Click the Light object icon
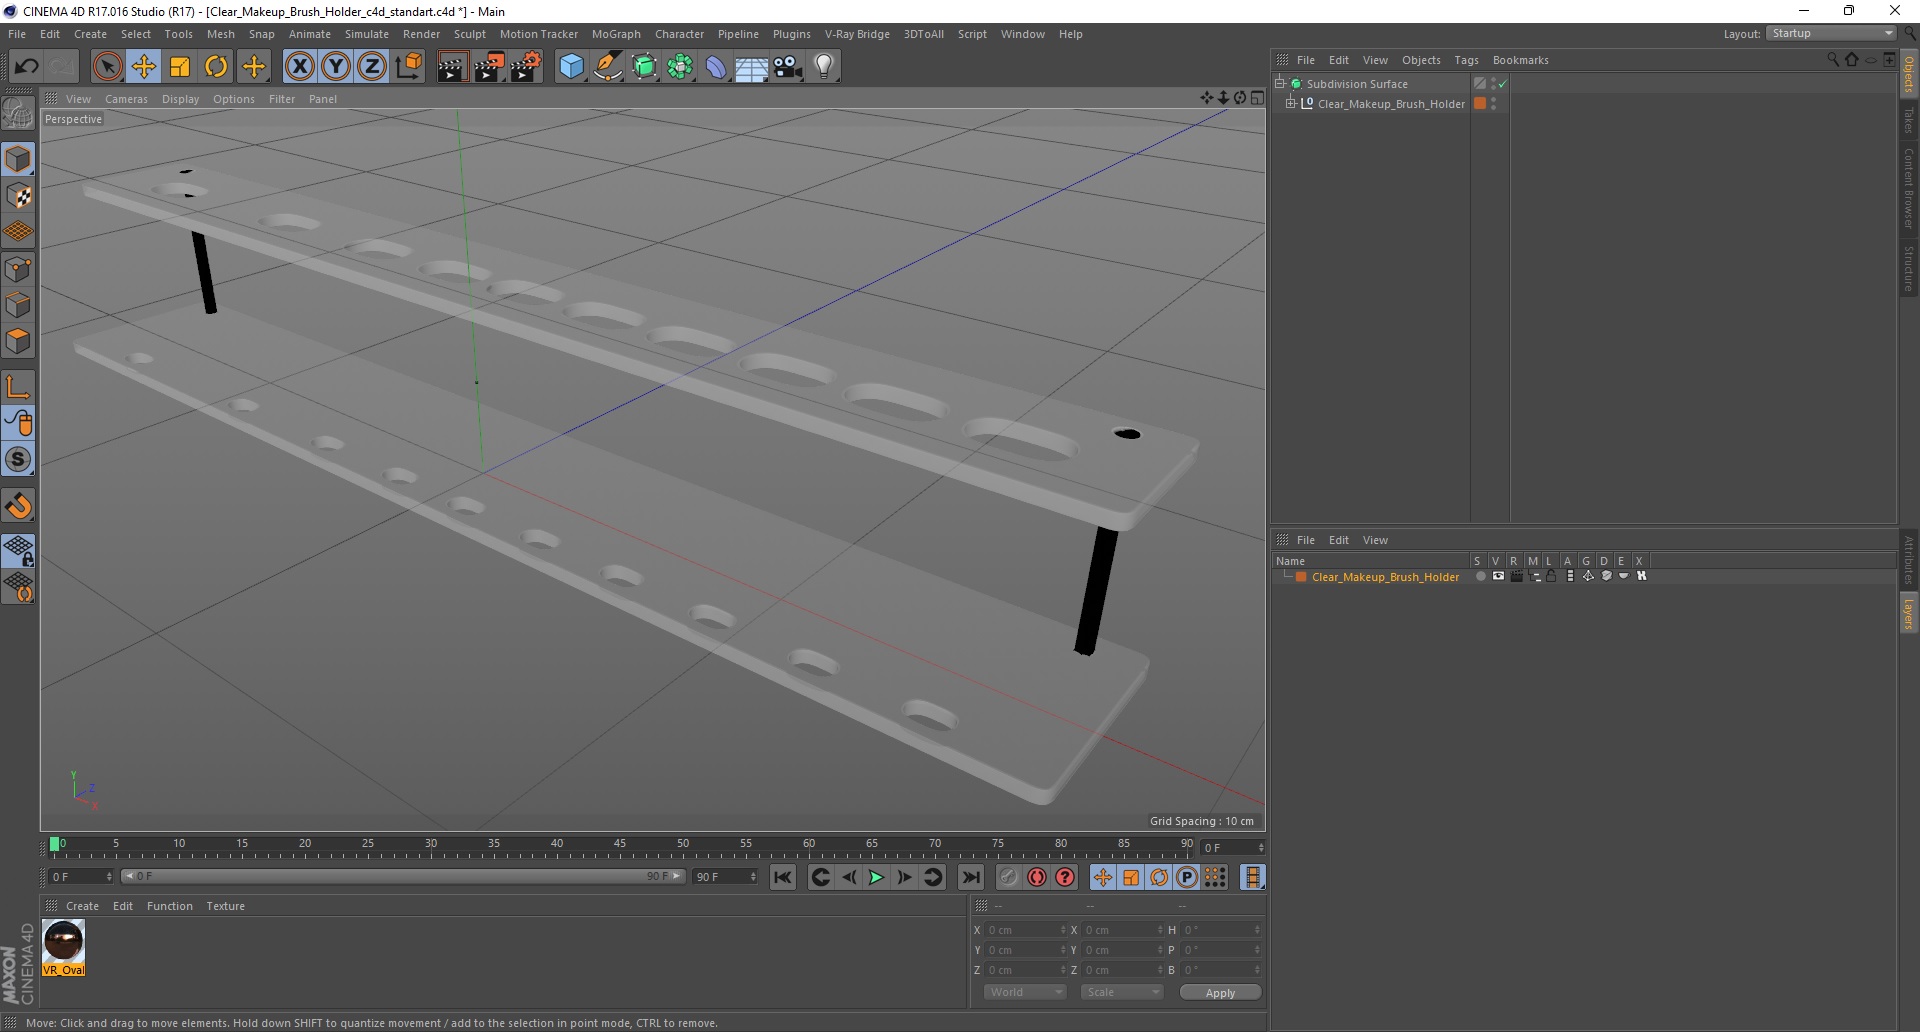The width and height of the screenshot is (1920, 1032). 824,67
